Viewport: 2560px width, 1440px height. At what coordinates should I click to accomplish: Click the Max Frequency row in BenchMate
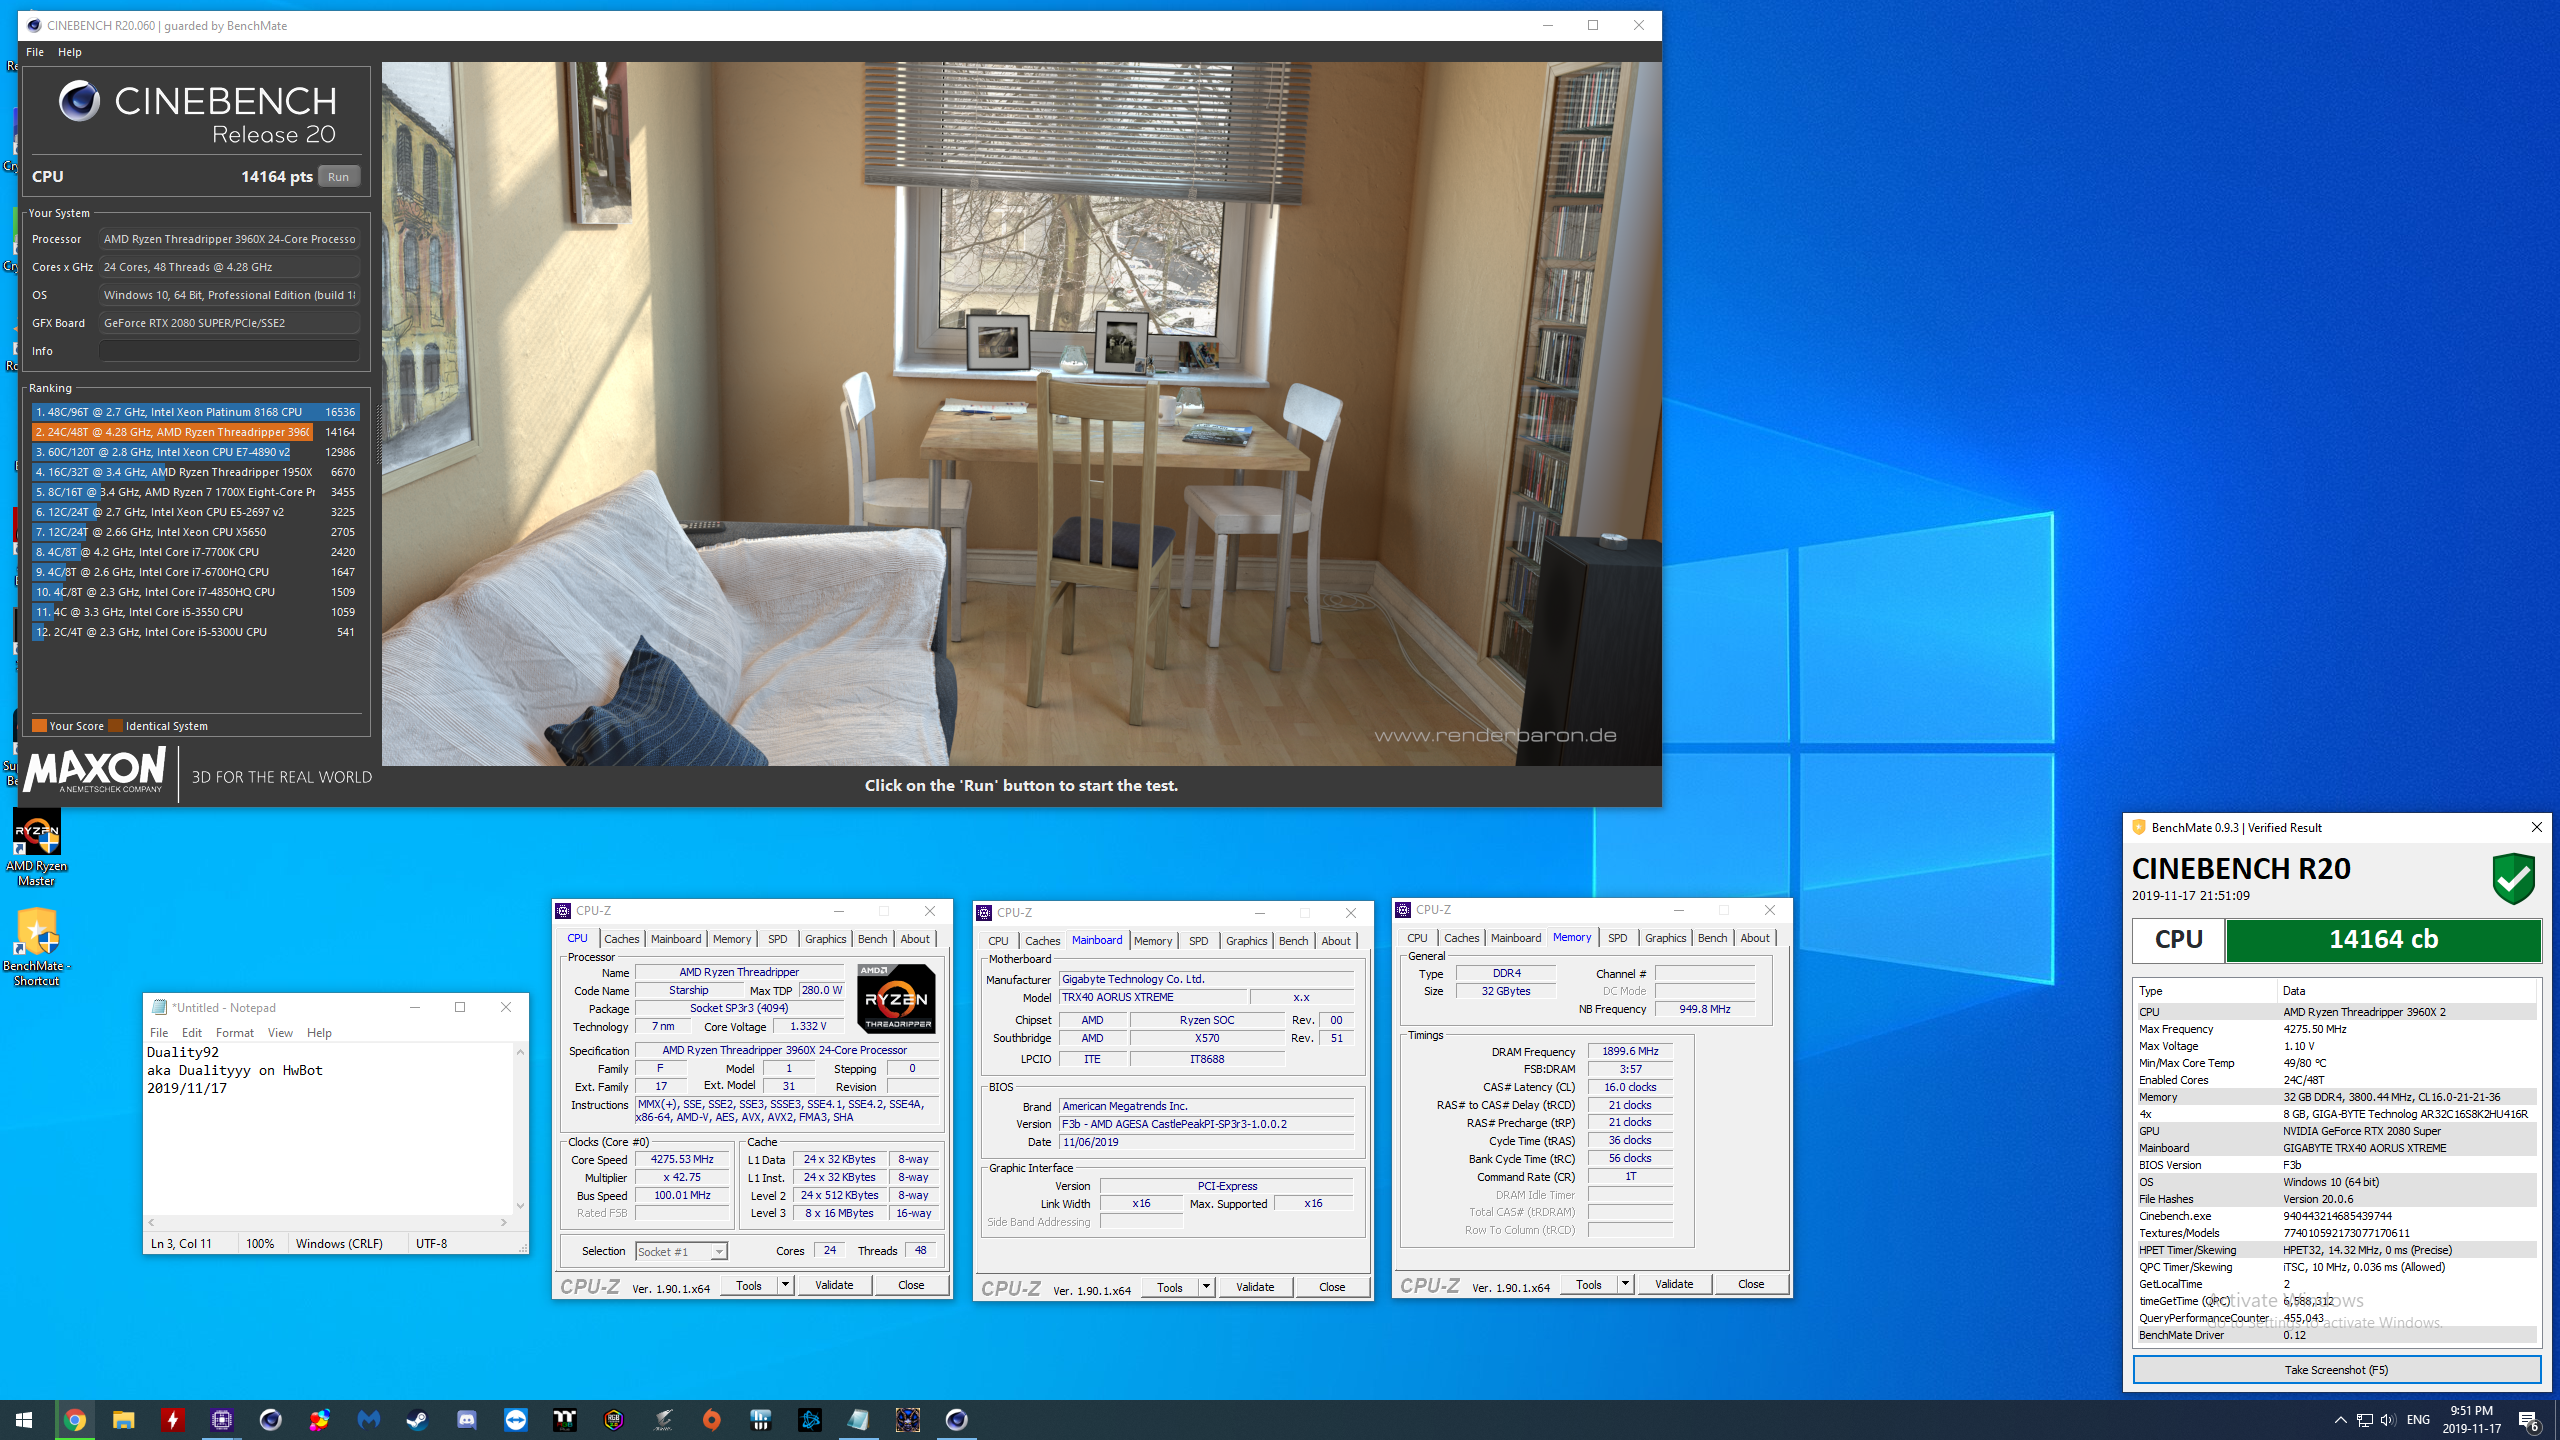[x=2336, y=1029]
